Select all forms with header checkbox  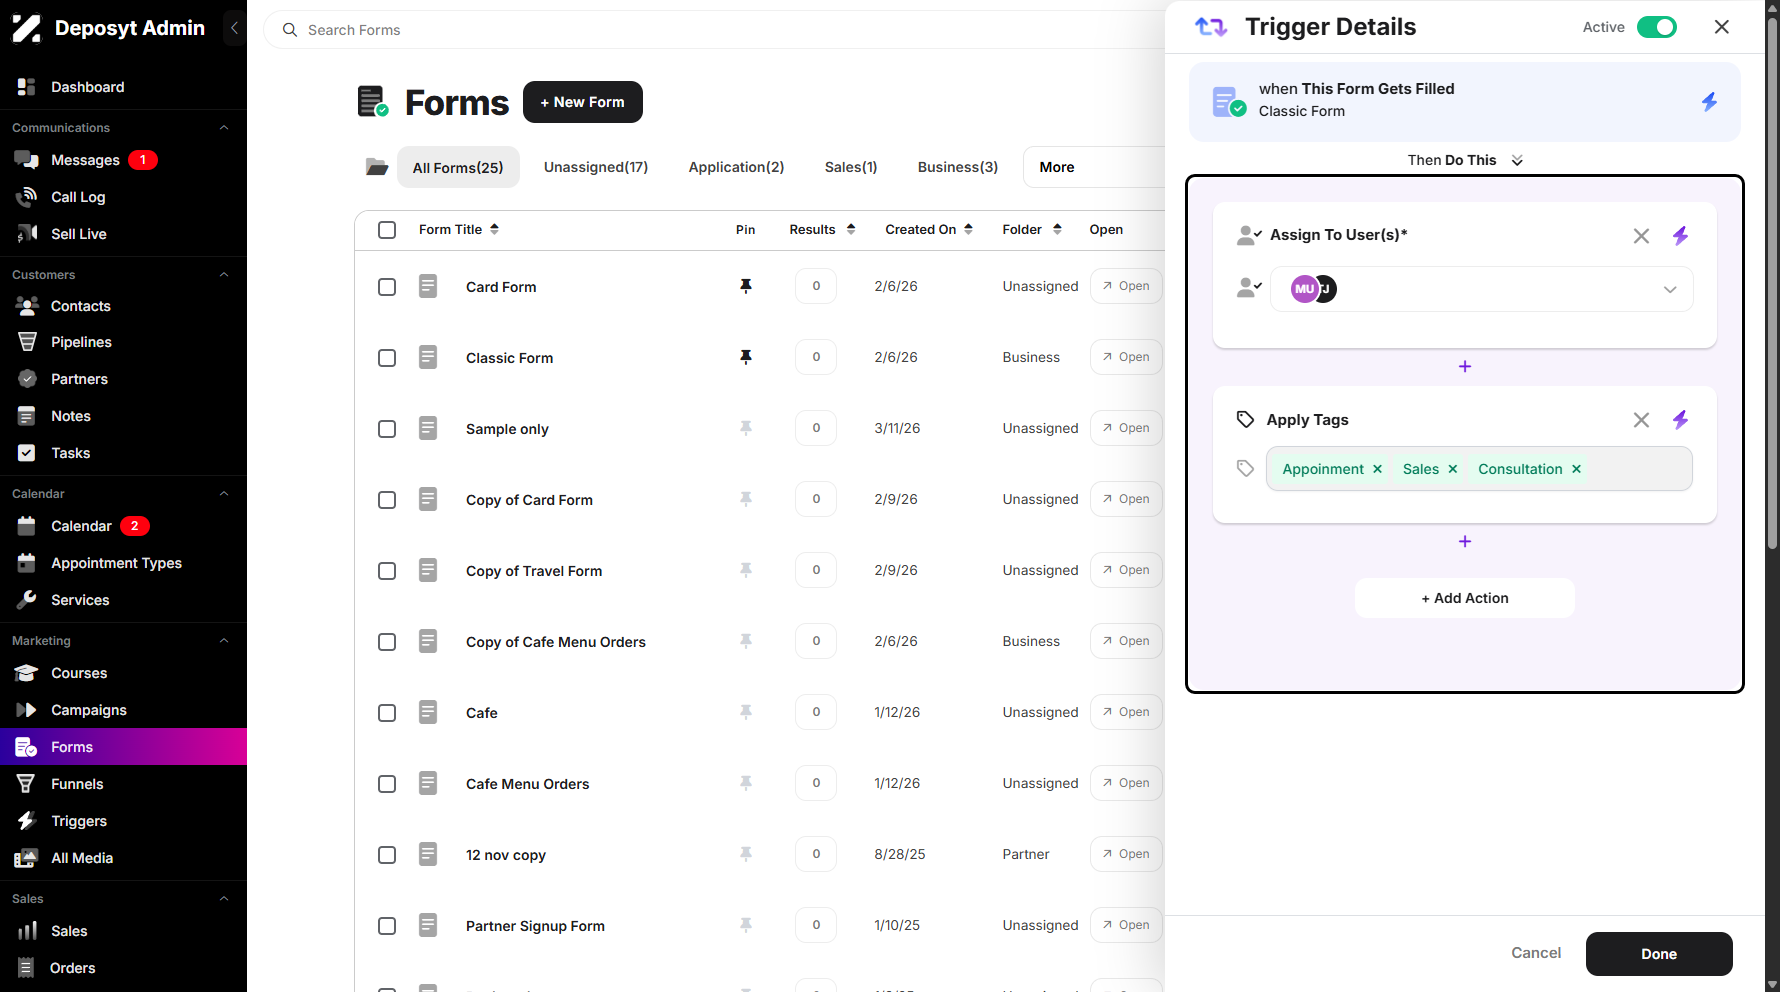[x=387, y=230]
